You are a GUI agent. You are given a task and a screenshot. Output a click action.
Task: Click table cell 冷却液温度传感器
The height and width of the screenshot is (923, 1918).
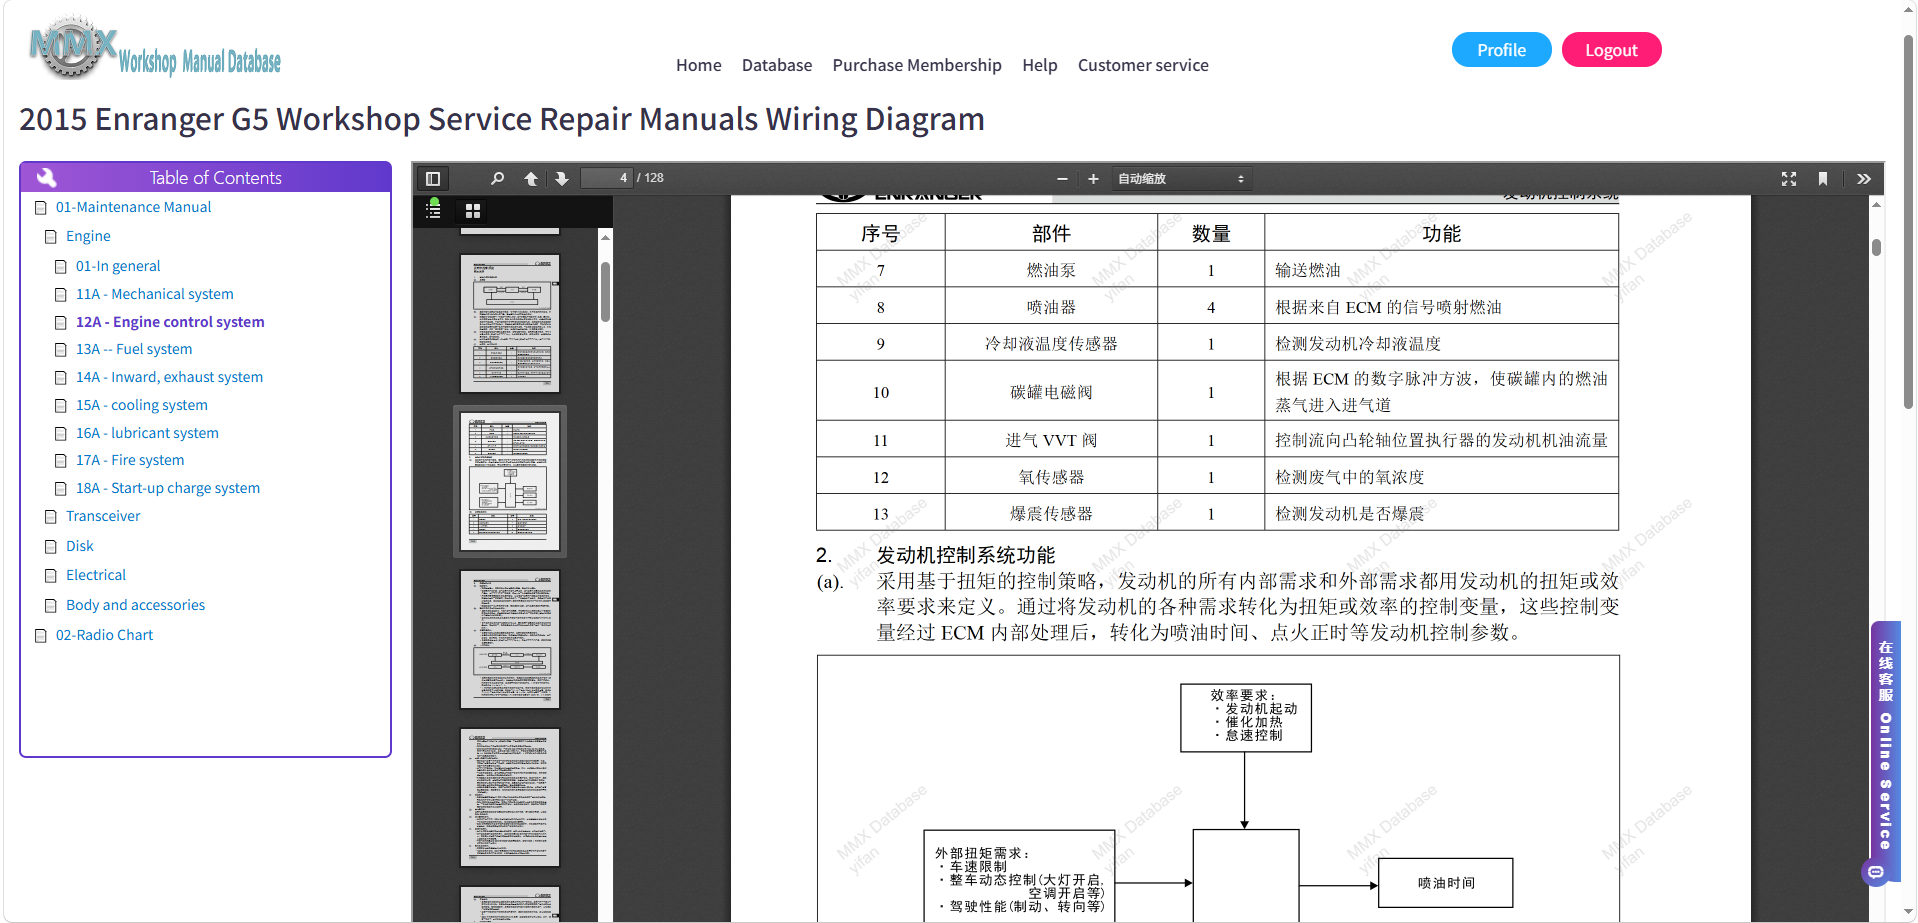tap(1051, 343)
